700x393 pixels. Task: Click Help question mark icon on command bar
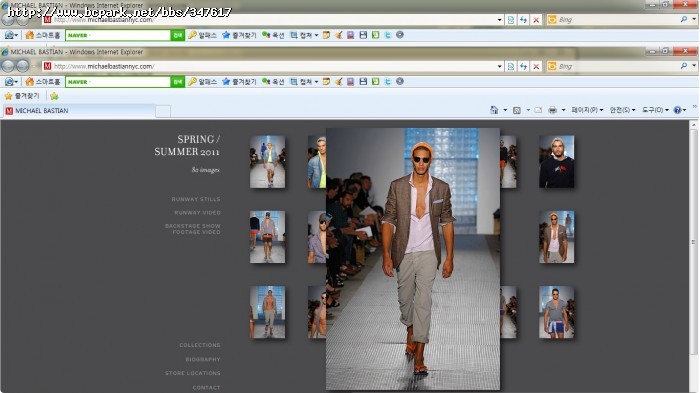coord(677,110)
